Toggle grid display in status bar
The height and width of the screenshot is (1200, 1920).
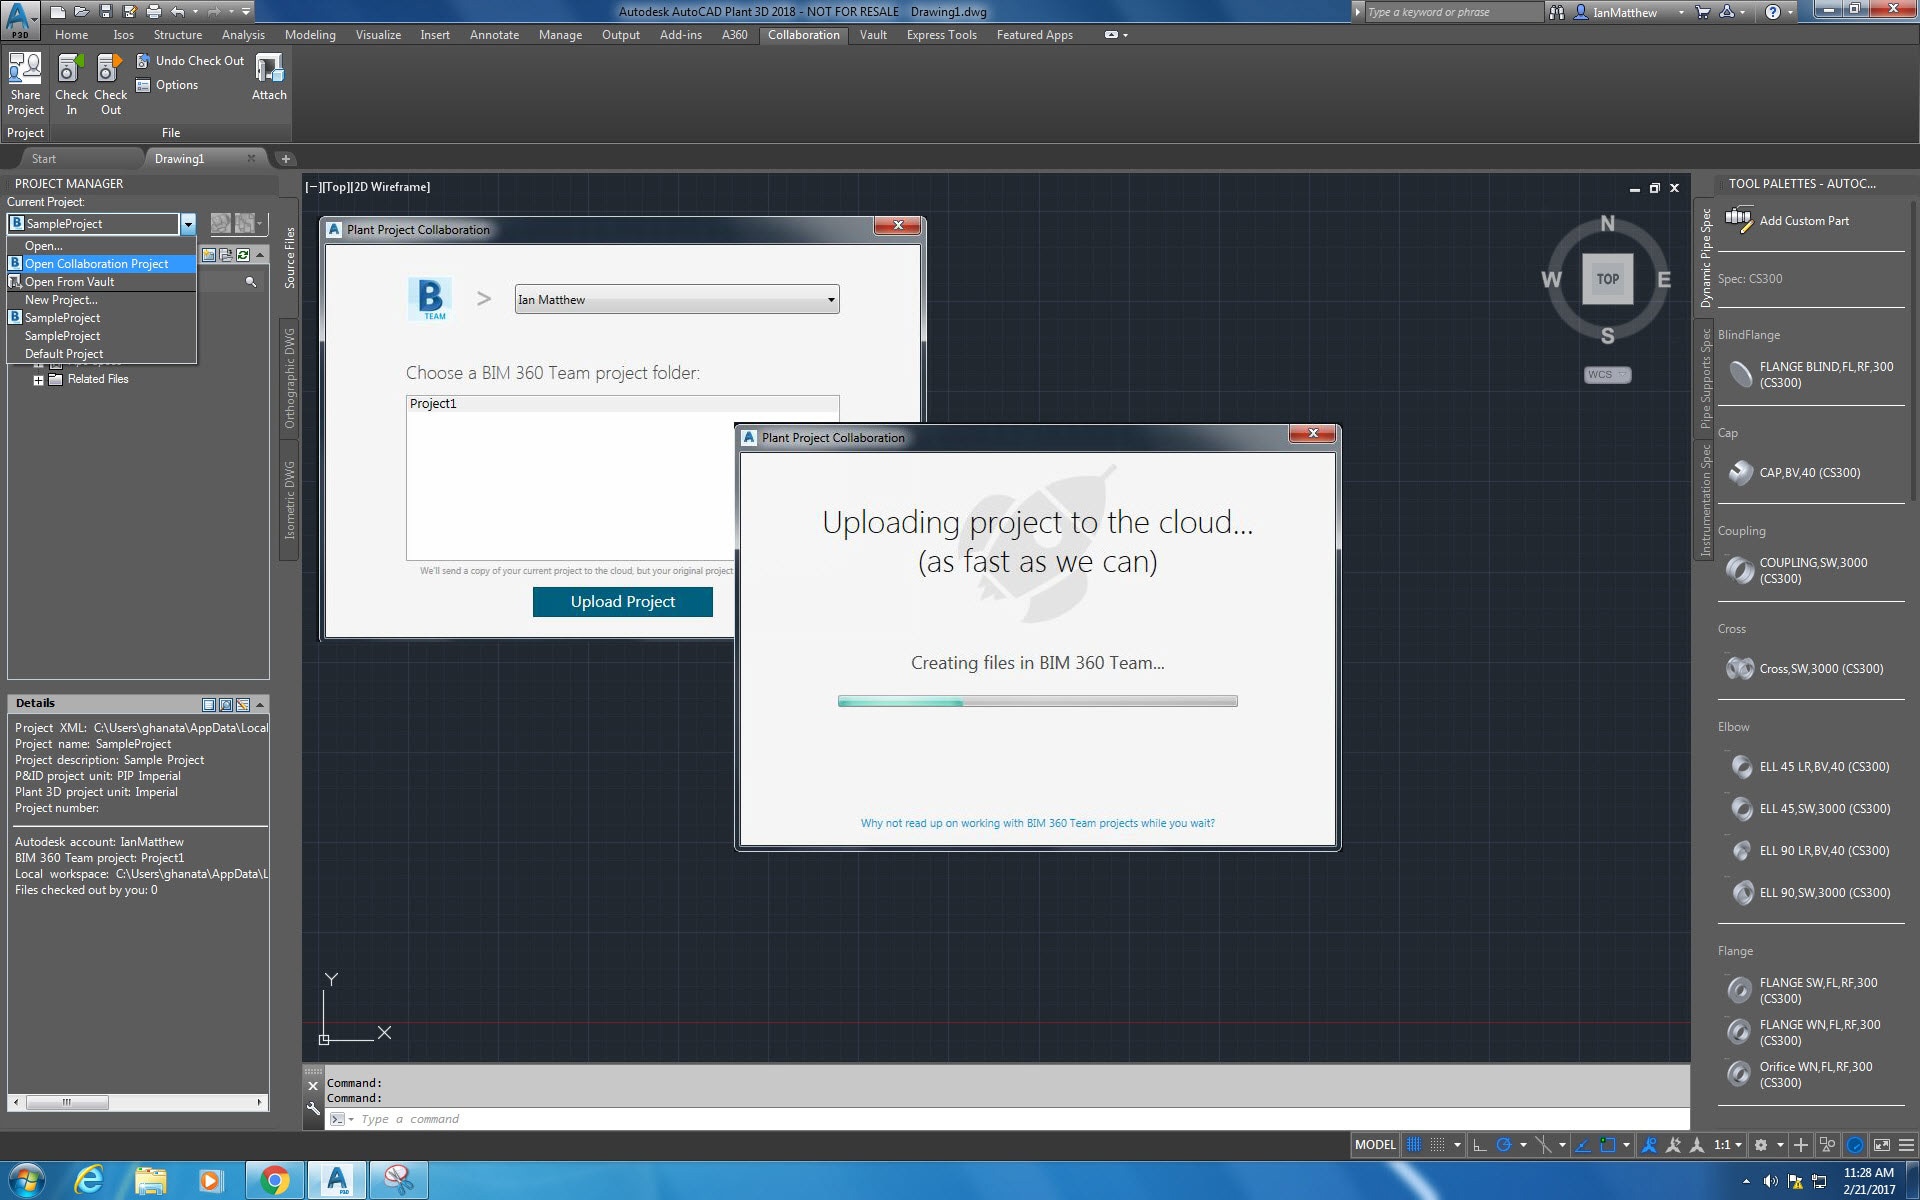pyautogui.click(x=1414, y=1145)
